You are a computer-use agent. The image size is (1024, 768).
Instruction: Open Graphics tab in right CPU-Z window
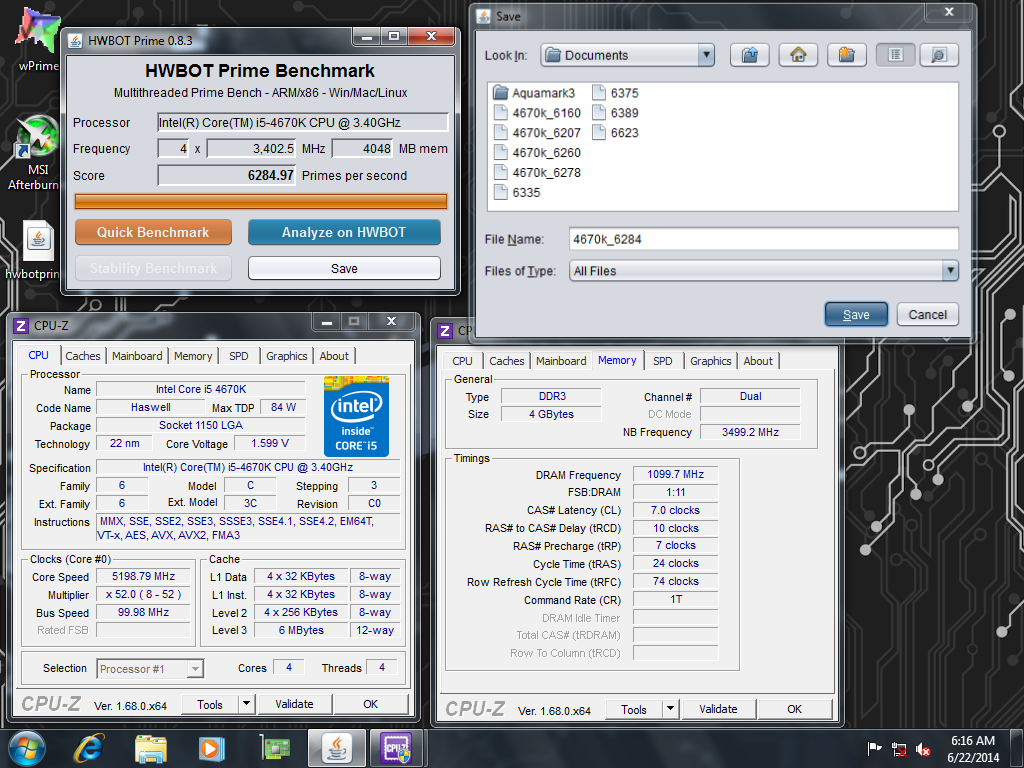(x=711, y=361)
